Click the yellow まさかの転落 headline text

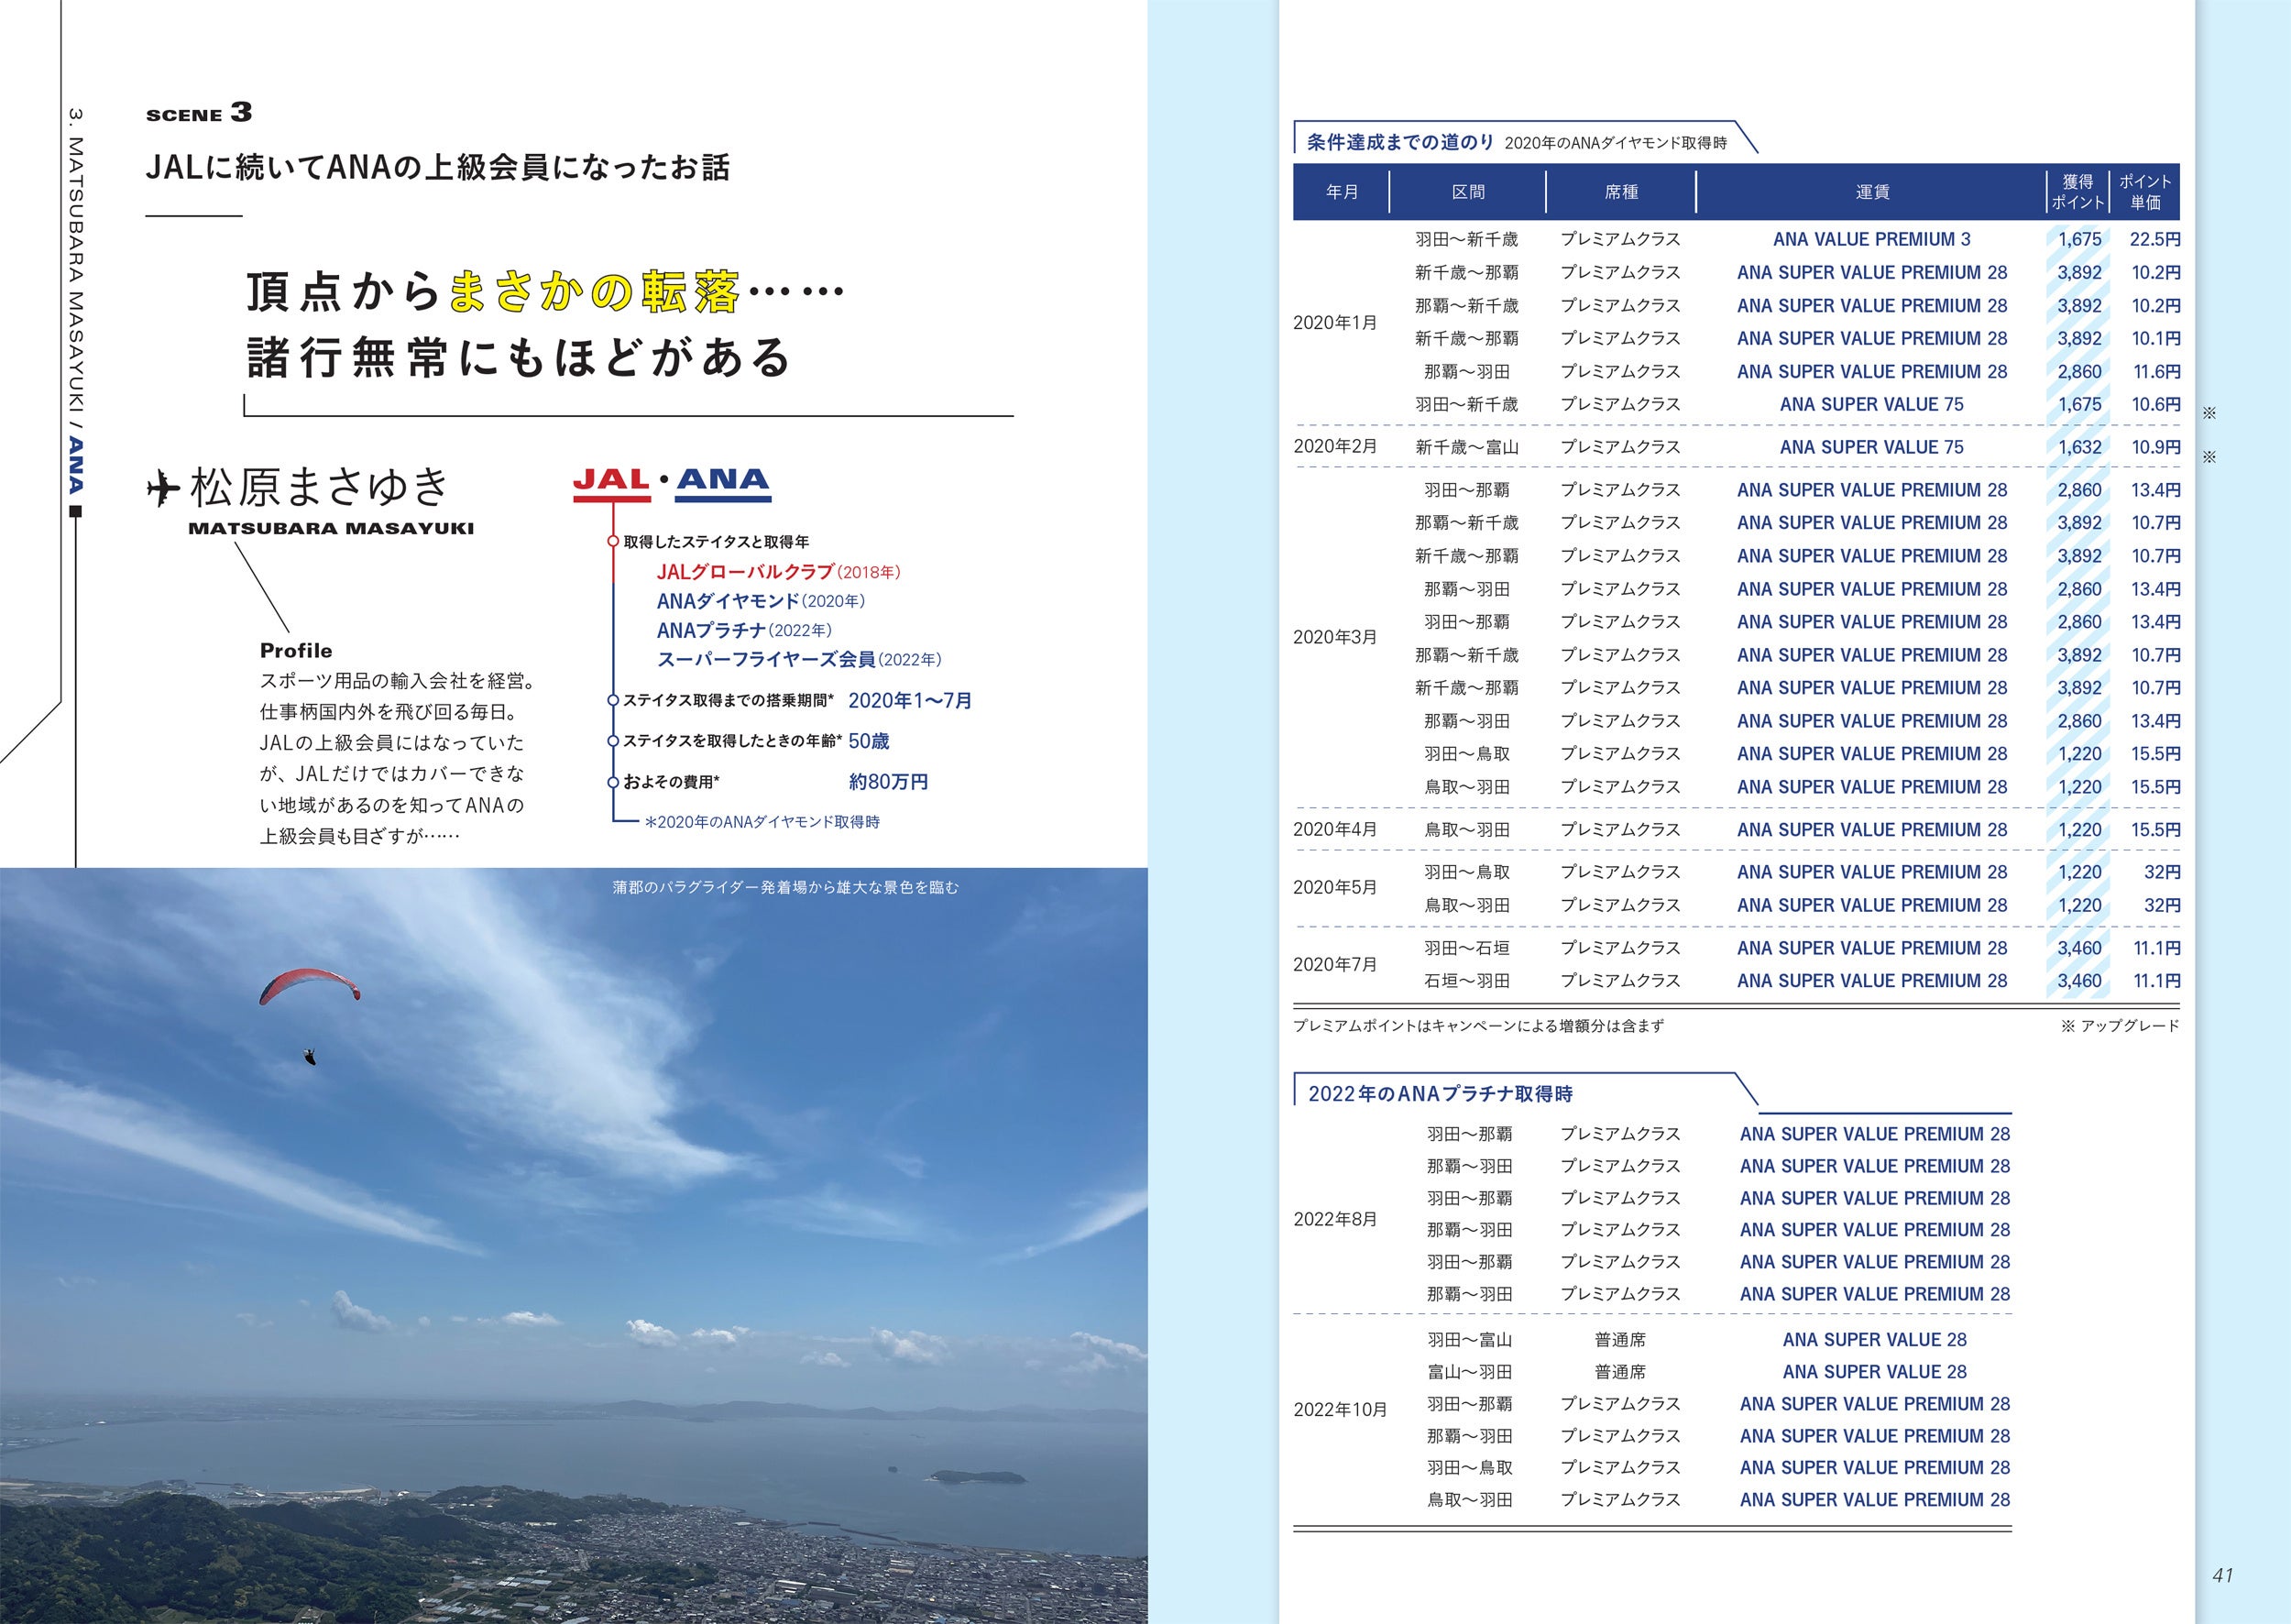pos(594,292)
